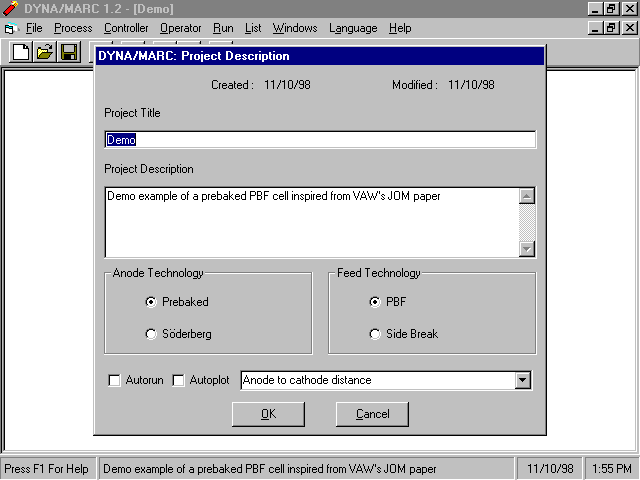
Task: Click the description scrollbar track
Action: coord(527,222)
